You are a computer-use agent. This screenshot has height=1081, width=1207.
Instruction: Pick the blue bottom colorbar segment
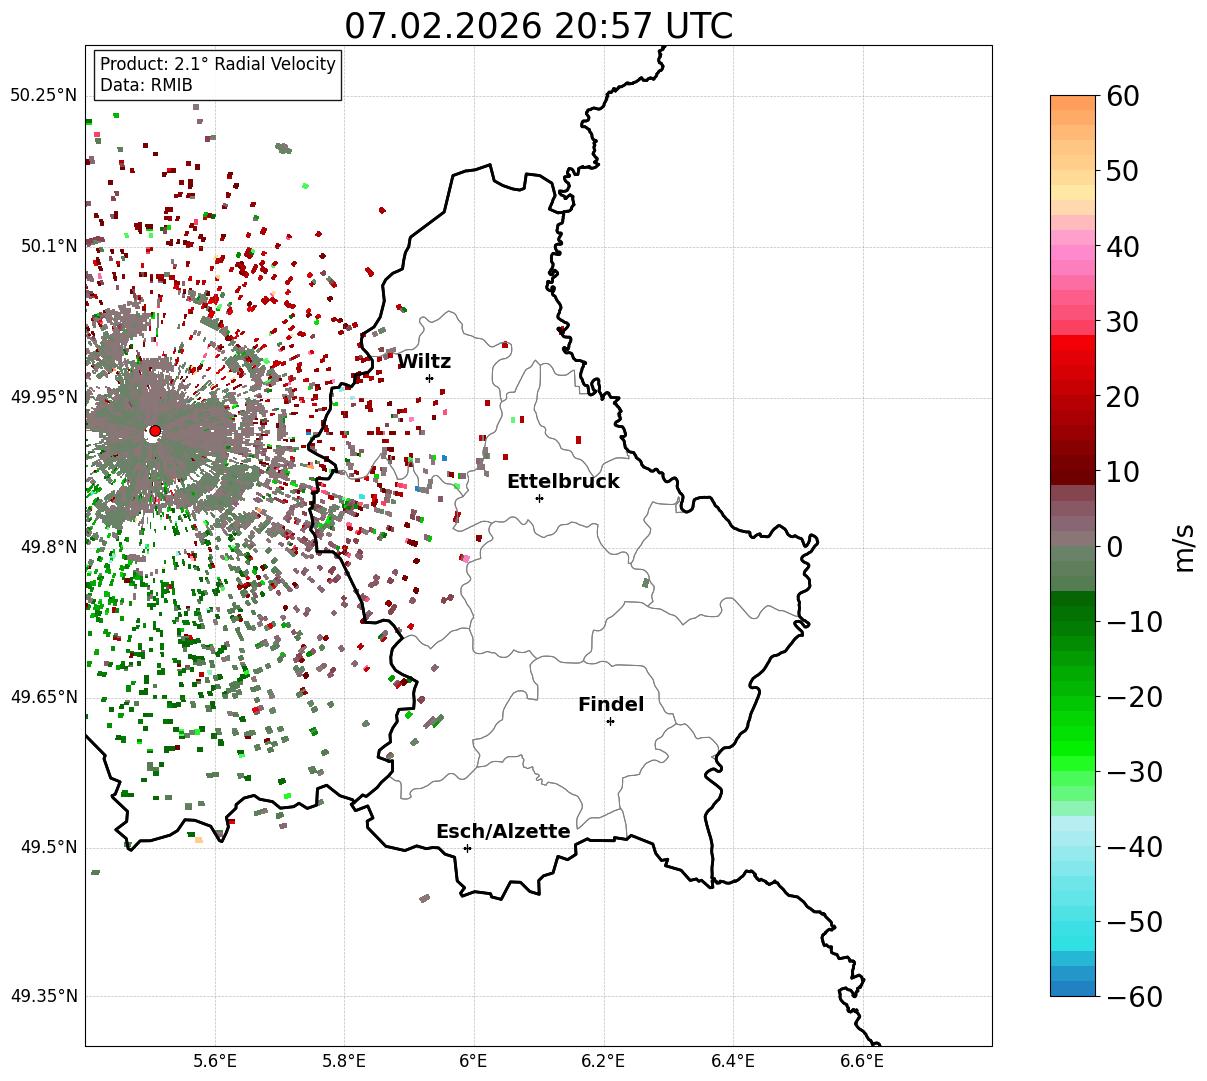1073,989
